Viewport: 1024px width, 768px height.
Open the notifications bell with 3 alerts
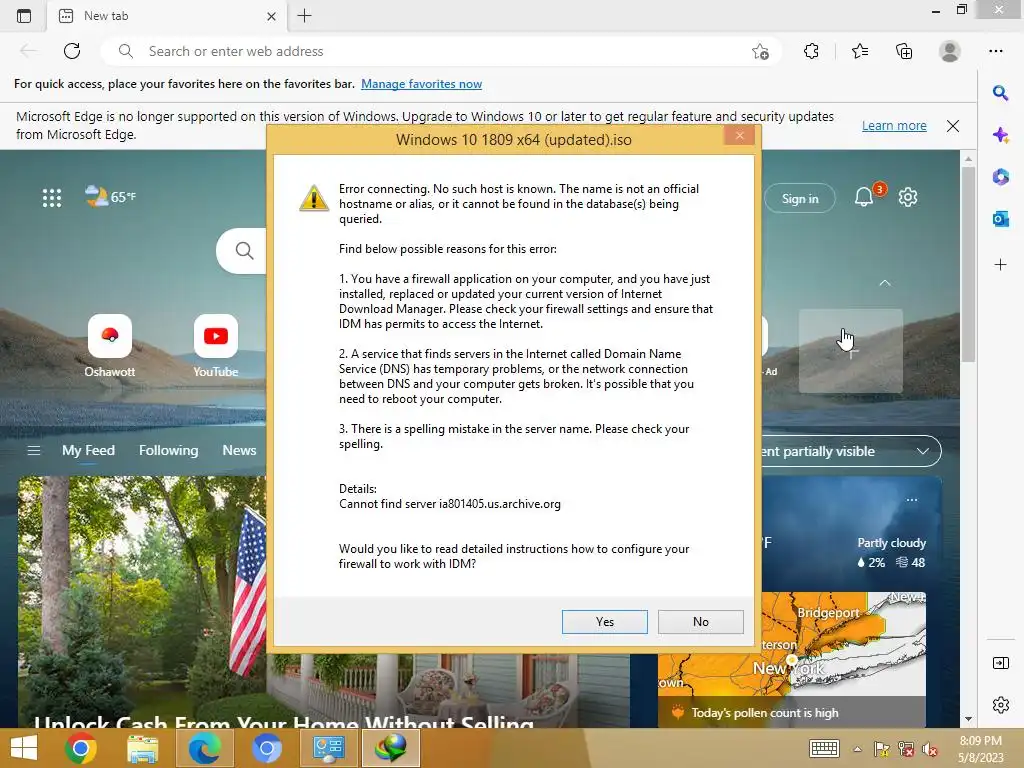(864, 197)
